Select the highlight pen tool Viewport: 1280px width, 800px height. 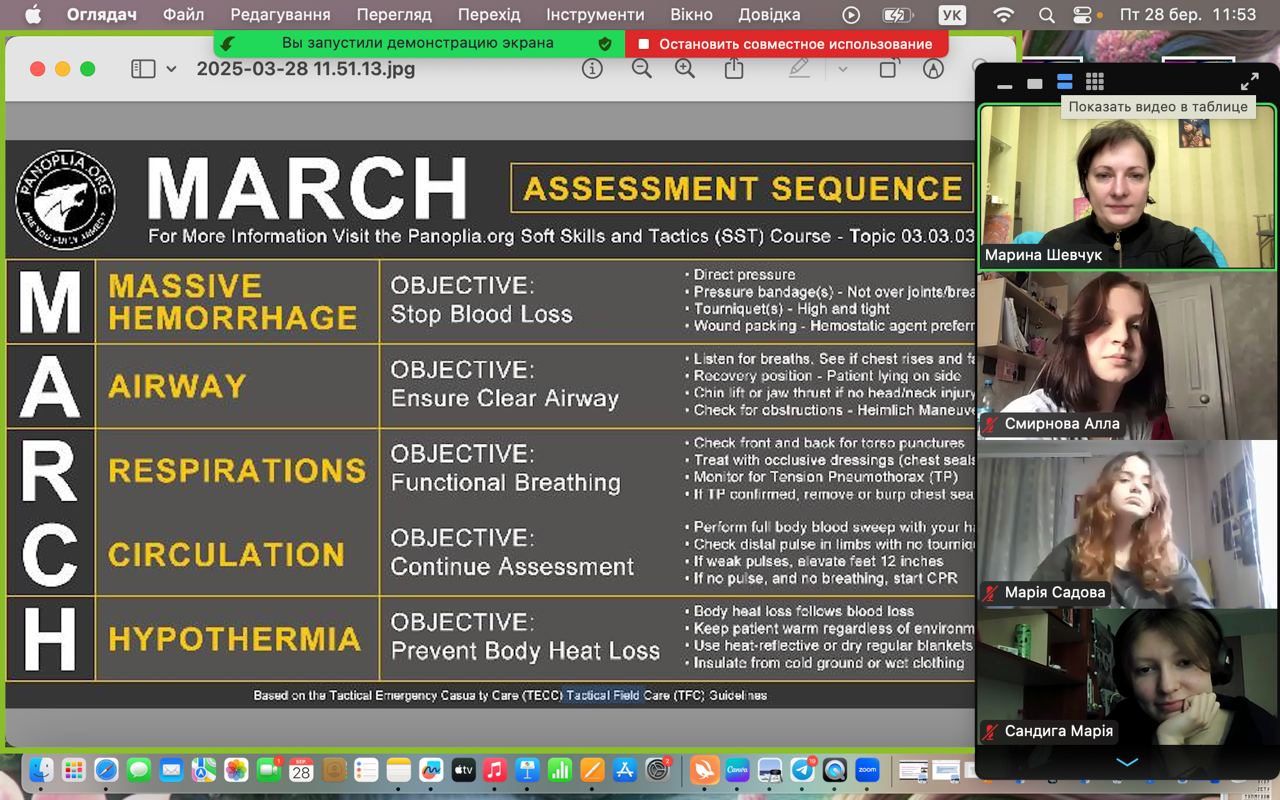pos(799,68)
